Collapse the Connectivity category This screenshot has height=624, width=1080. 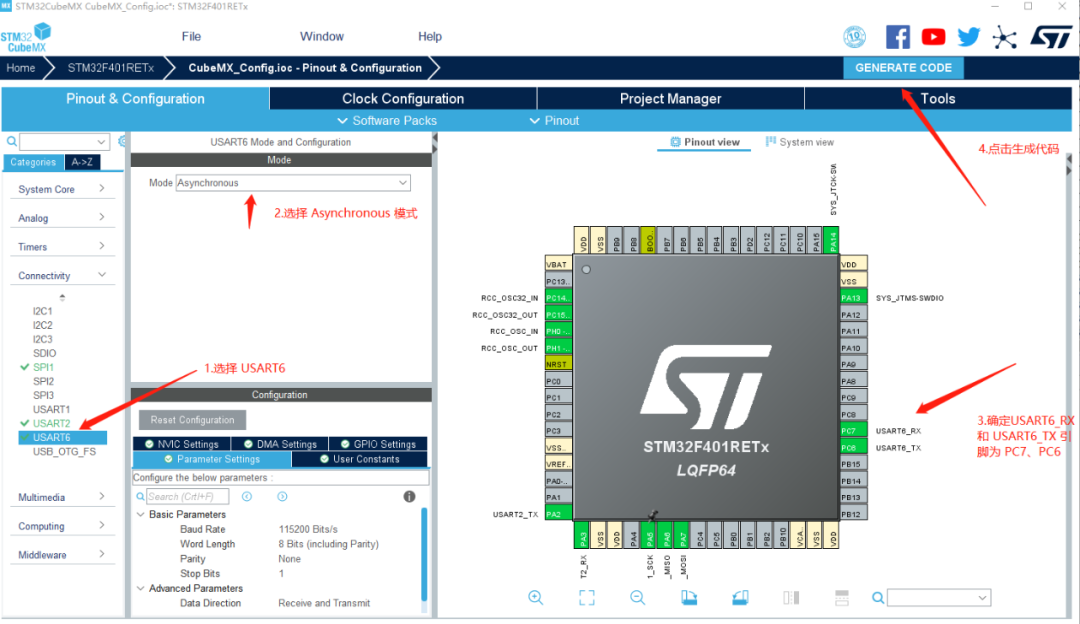[x=62, y=275]
